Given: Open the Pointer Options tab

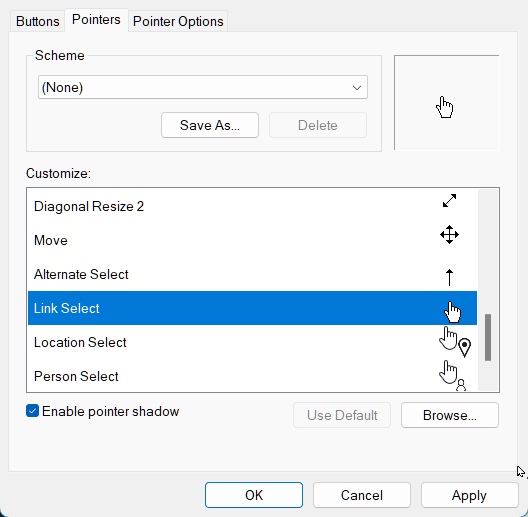Looking at the screenshot, I should 178,21.
